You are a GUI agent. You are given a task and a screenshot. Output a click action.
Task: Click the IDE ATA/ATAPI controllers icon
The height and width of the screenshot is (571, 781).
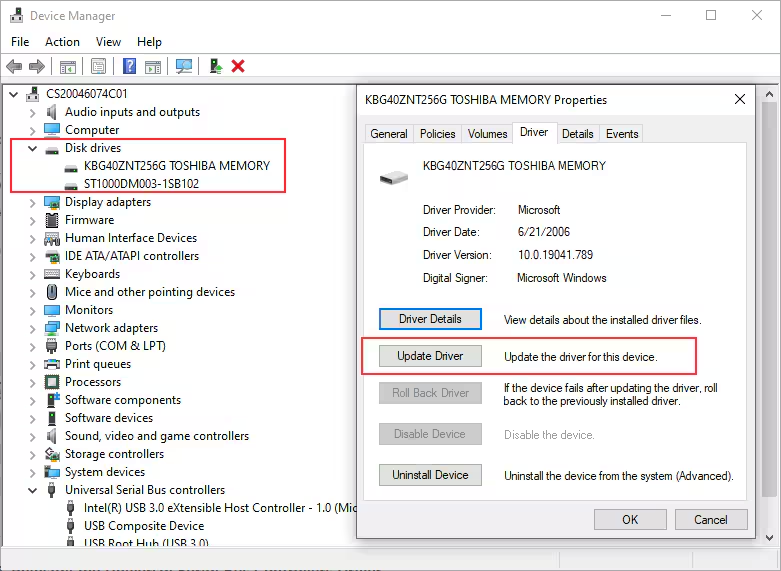(52, 256)
